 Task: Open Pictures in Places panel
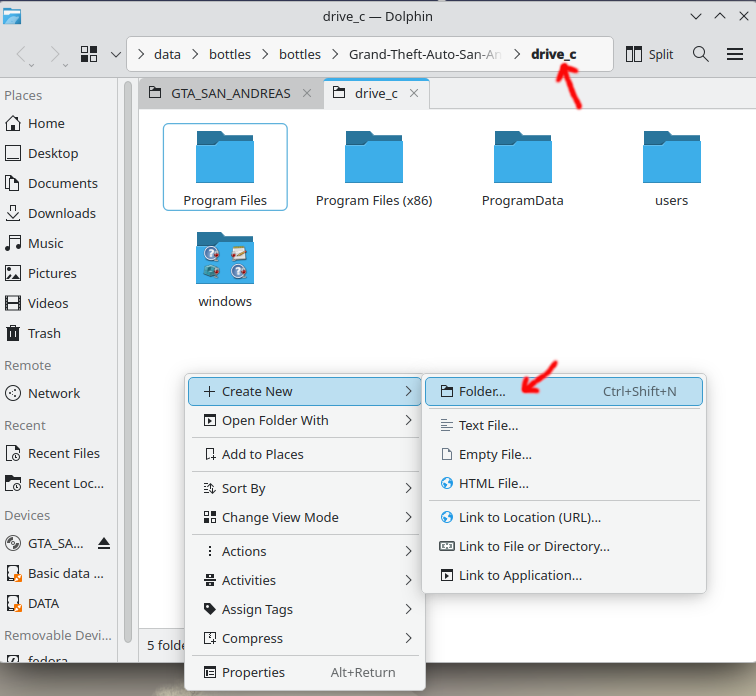58,273
